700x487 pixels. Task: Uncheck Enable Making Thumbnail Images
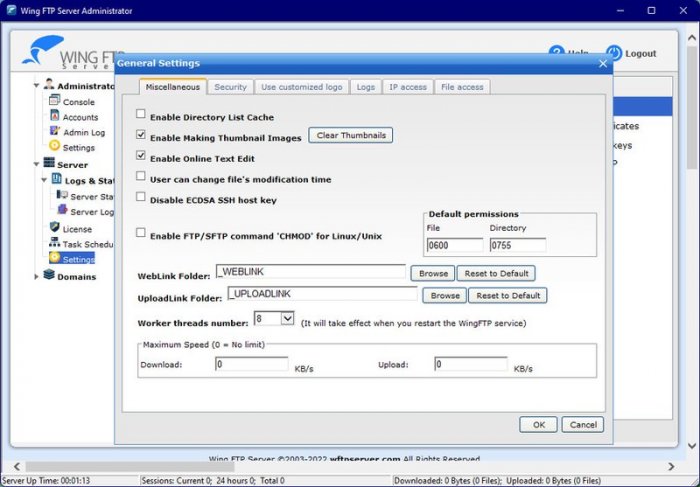pyautogui.click(x=141, y=136)
